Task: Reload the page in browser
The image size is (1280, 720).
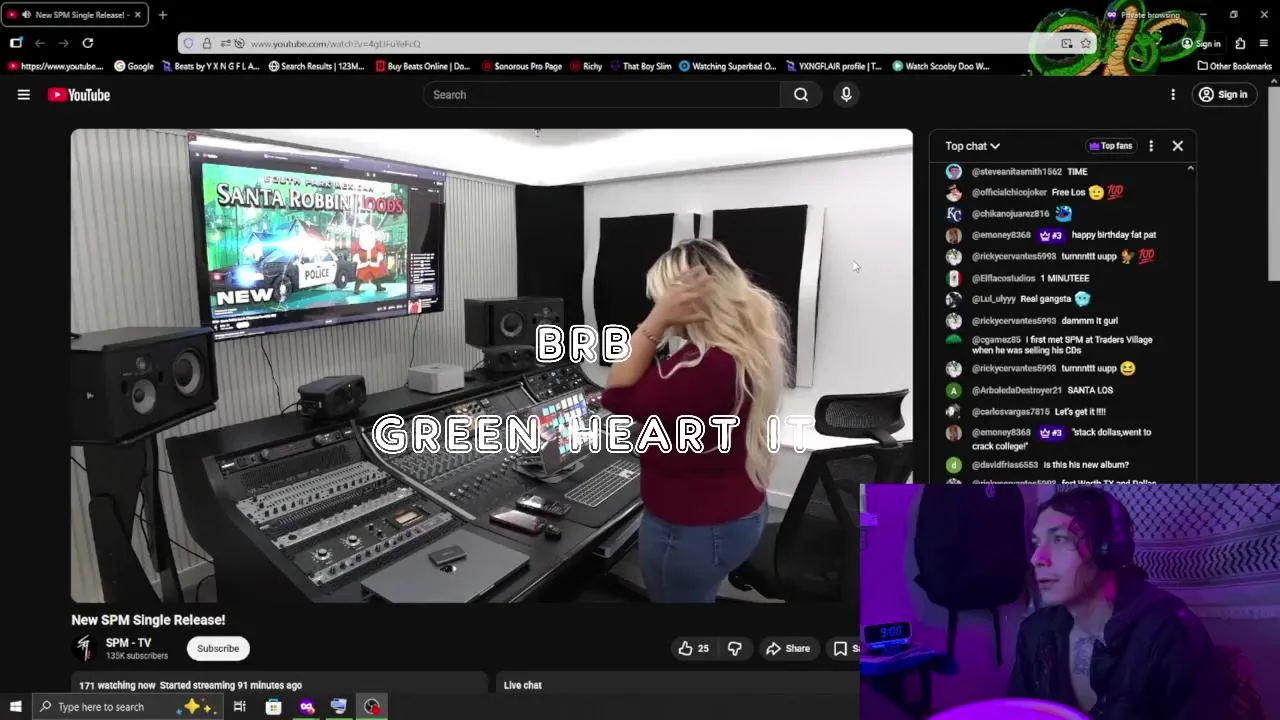Action: (x=88, y=43)
